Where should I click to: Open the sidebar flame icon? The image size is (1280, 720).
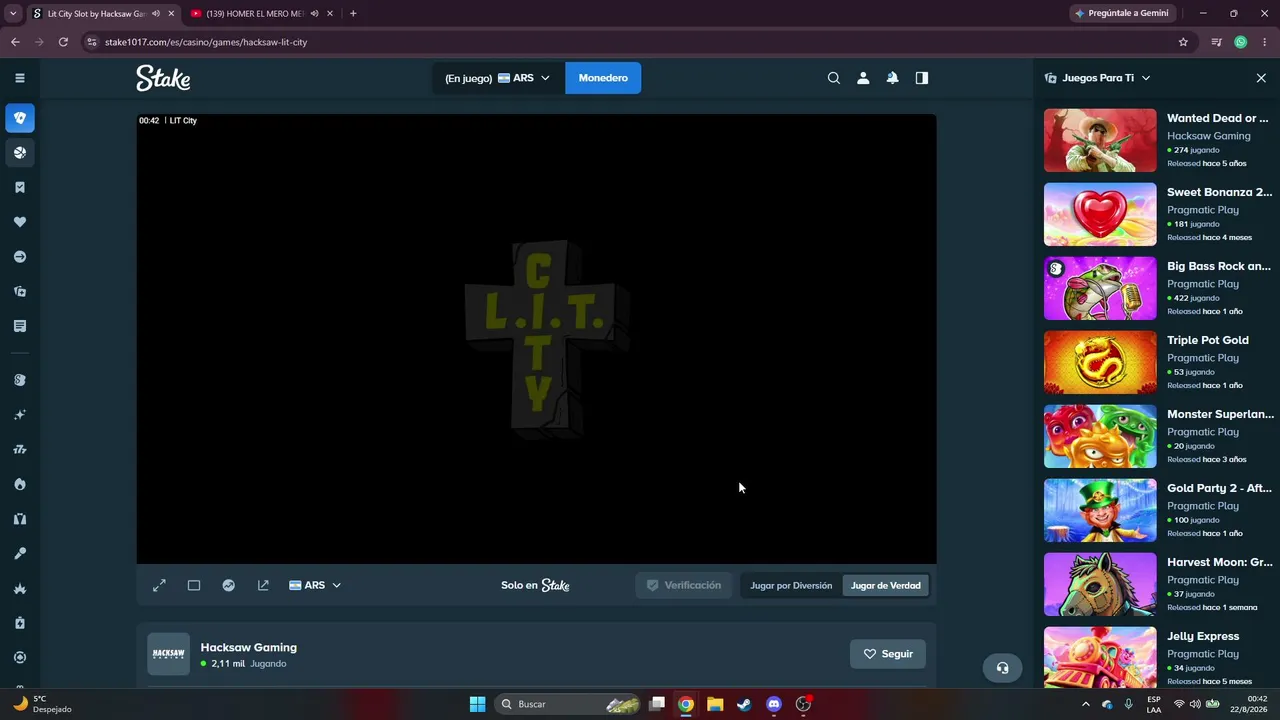(x=20, y=484)
